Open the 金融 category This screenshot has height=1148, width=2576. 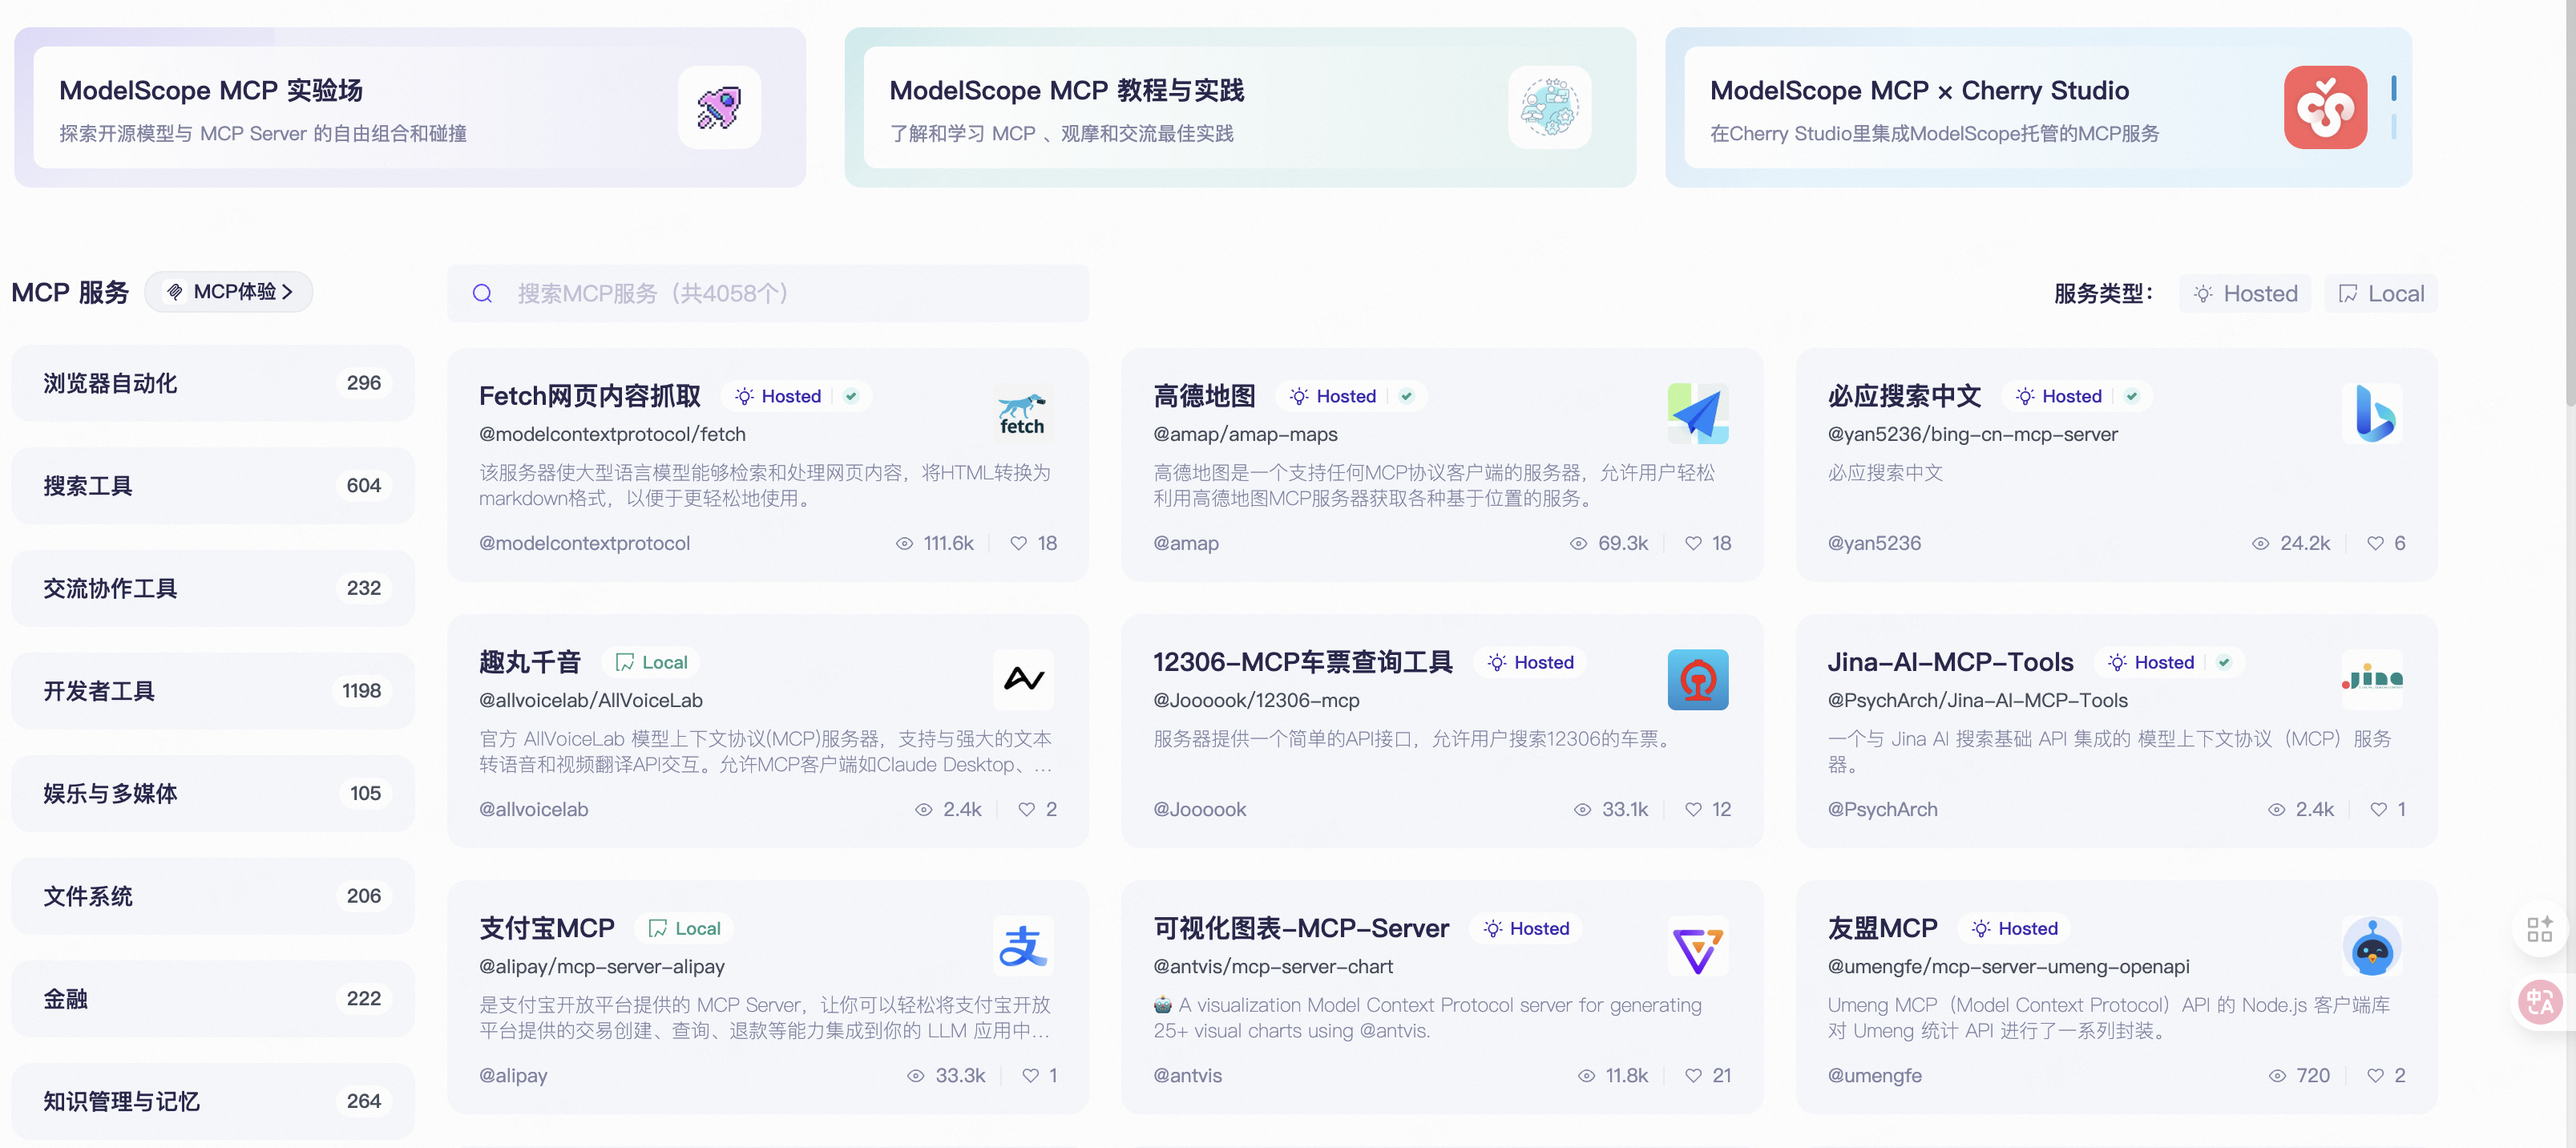[212, 998]
